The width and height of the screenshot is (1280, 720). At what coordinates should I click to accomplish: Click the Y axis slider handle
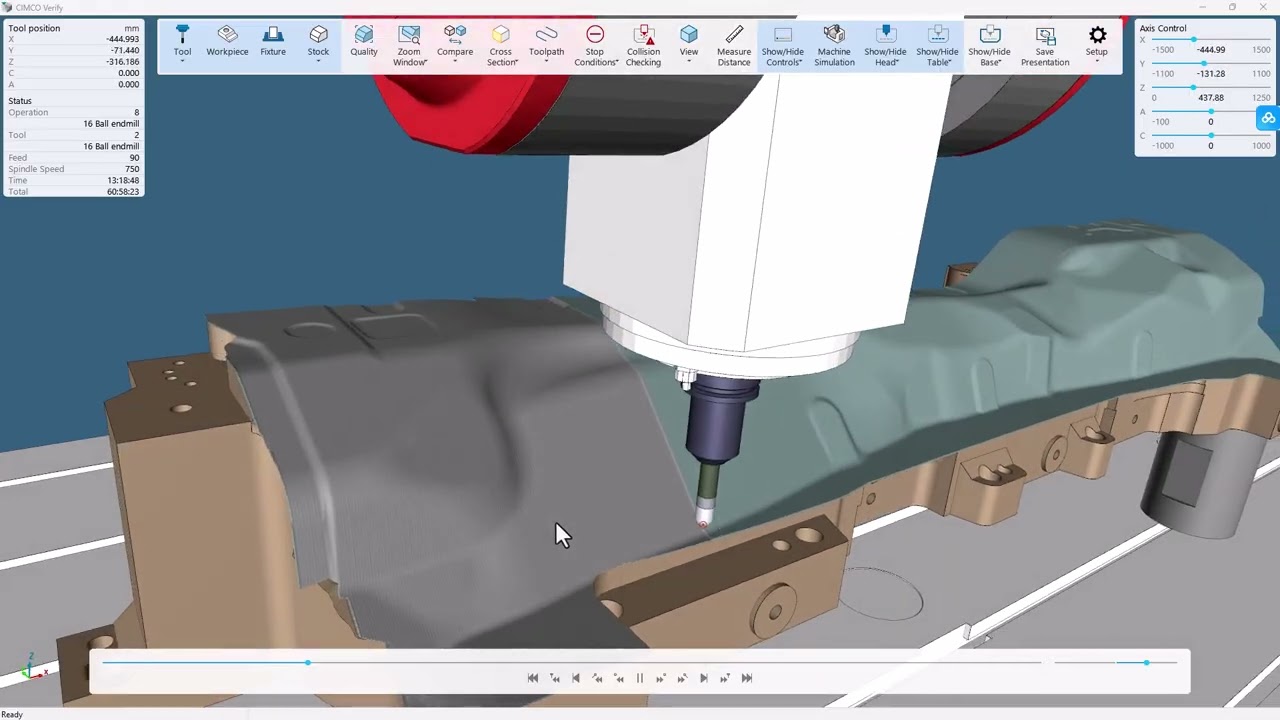(x=1203, y=64)
